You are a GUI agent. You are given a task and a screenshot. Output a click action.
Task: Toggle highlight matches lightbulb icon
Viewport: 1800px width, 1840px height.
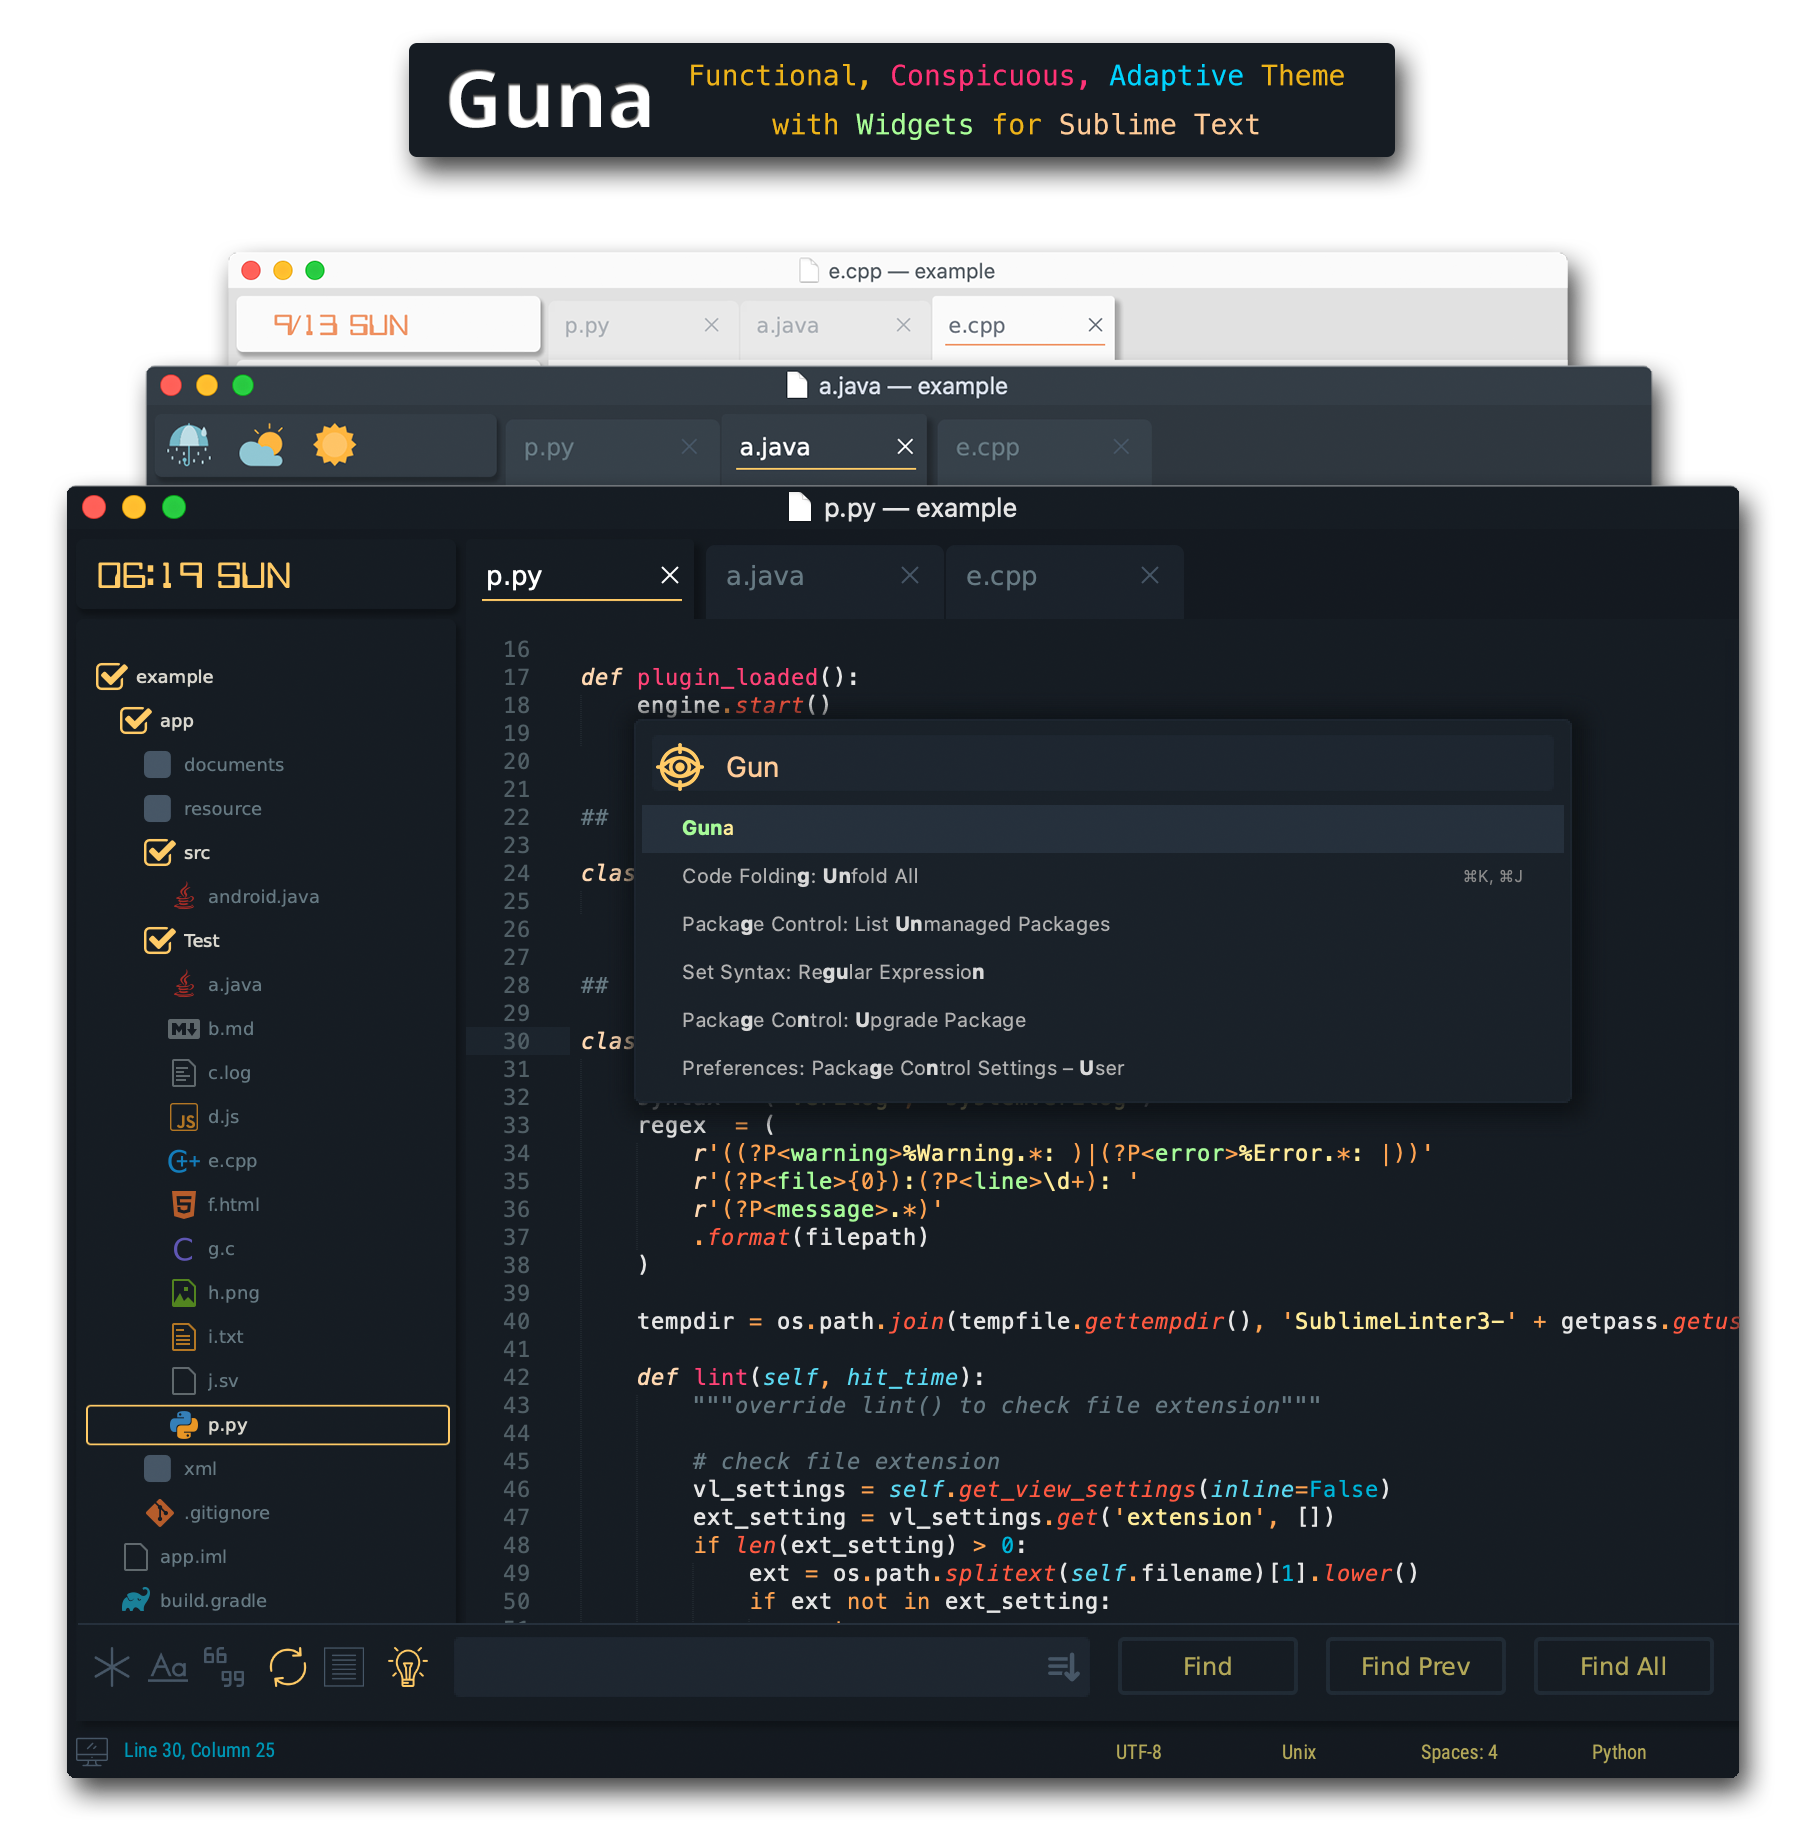[408, 1667]
